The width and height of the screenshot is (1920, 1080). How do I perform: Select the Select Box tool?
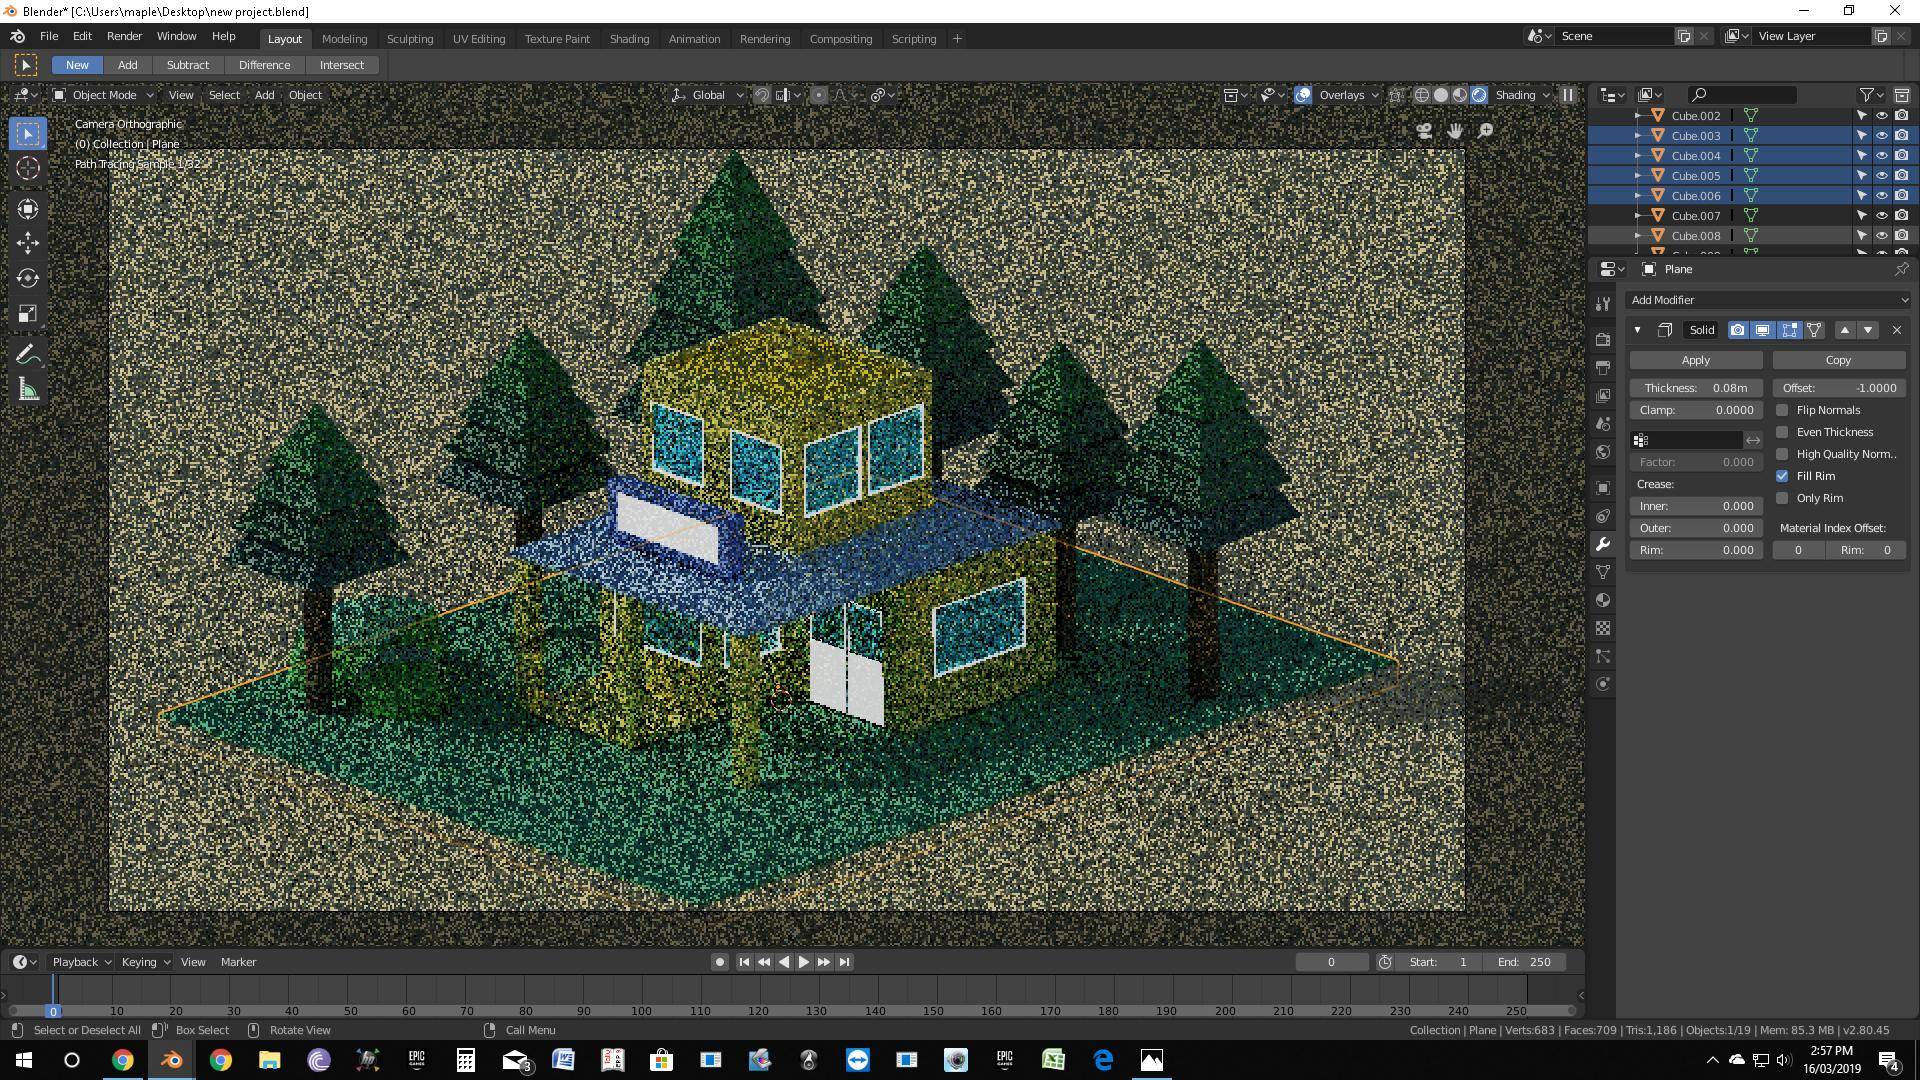[28, 134]
